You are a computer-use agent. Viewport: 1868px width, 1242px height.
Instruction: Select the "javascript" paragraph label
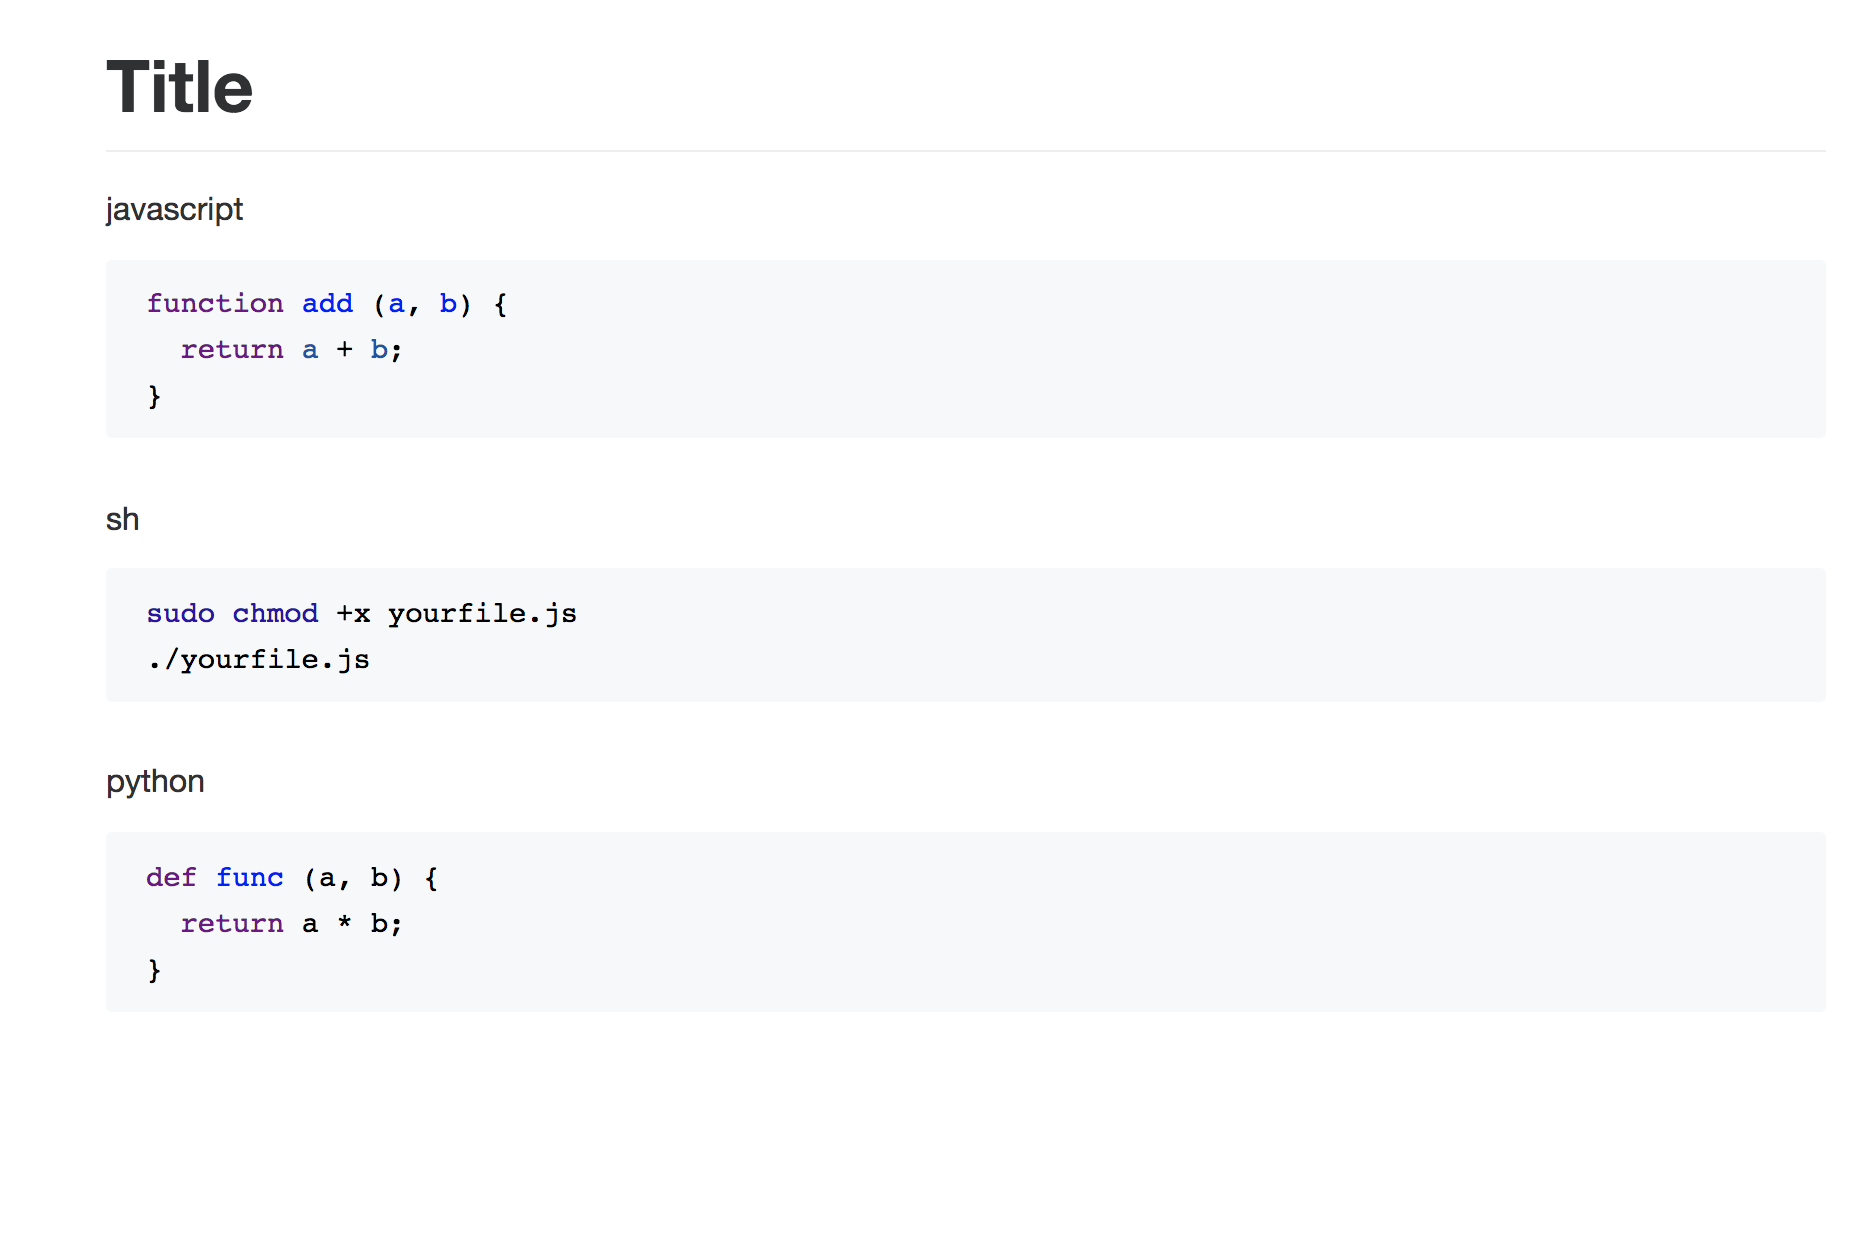point(174,209)
